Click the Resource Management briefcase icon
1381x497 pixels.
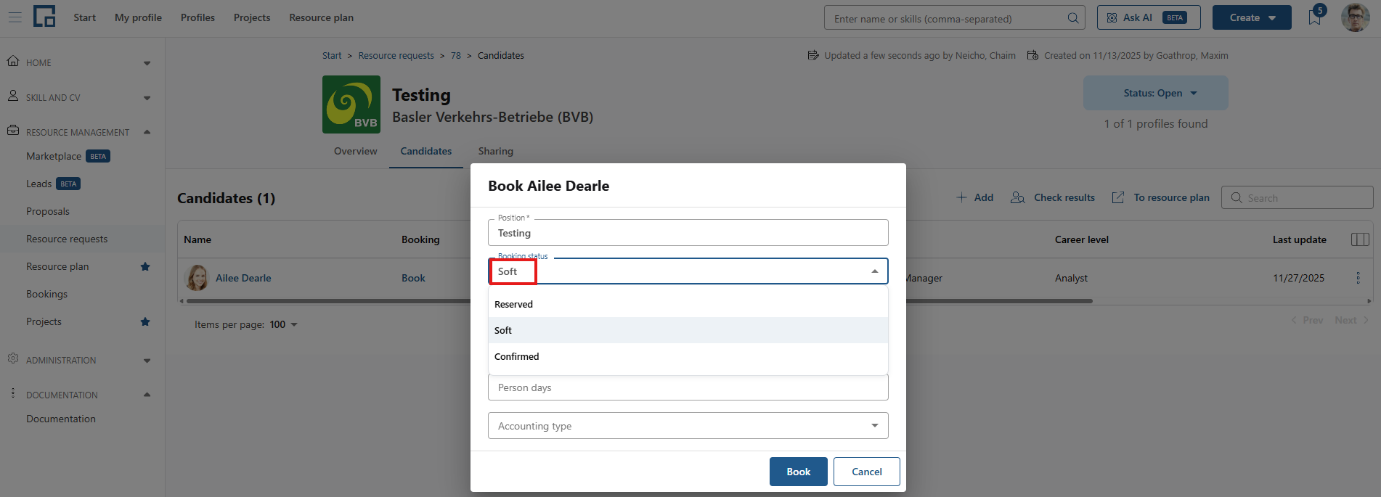(13, 132)
